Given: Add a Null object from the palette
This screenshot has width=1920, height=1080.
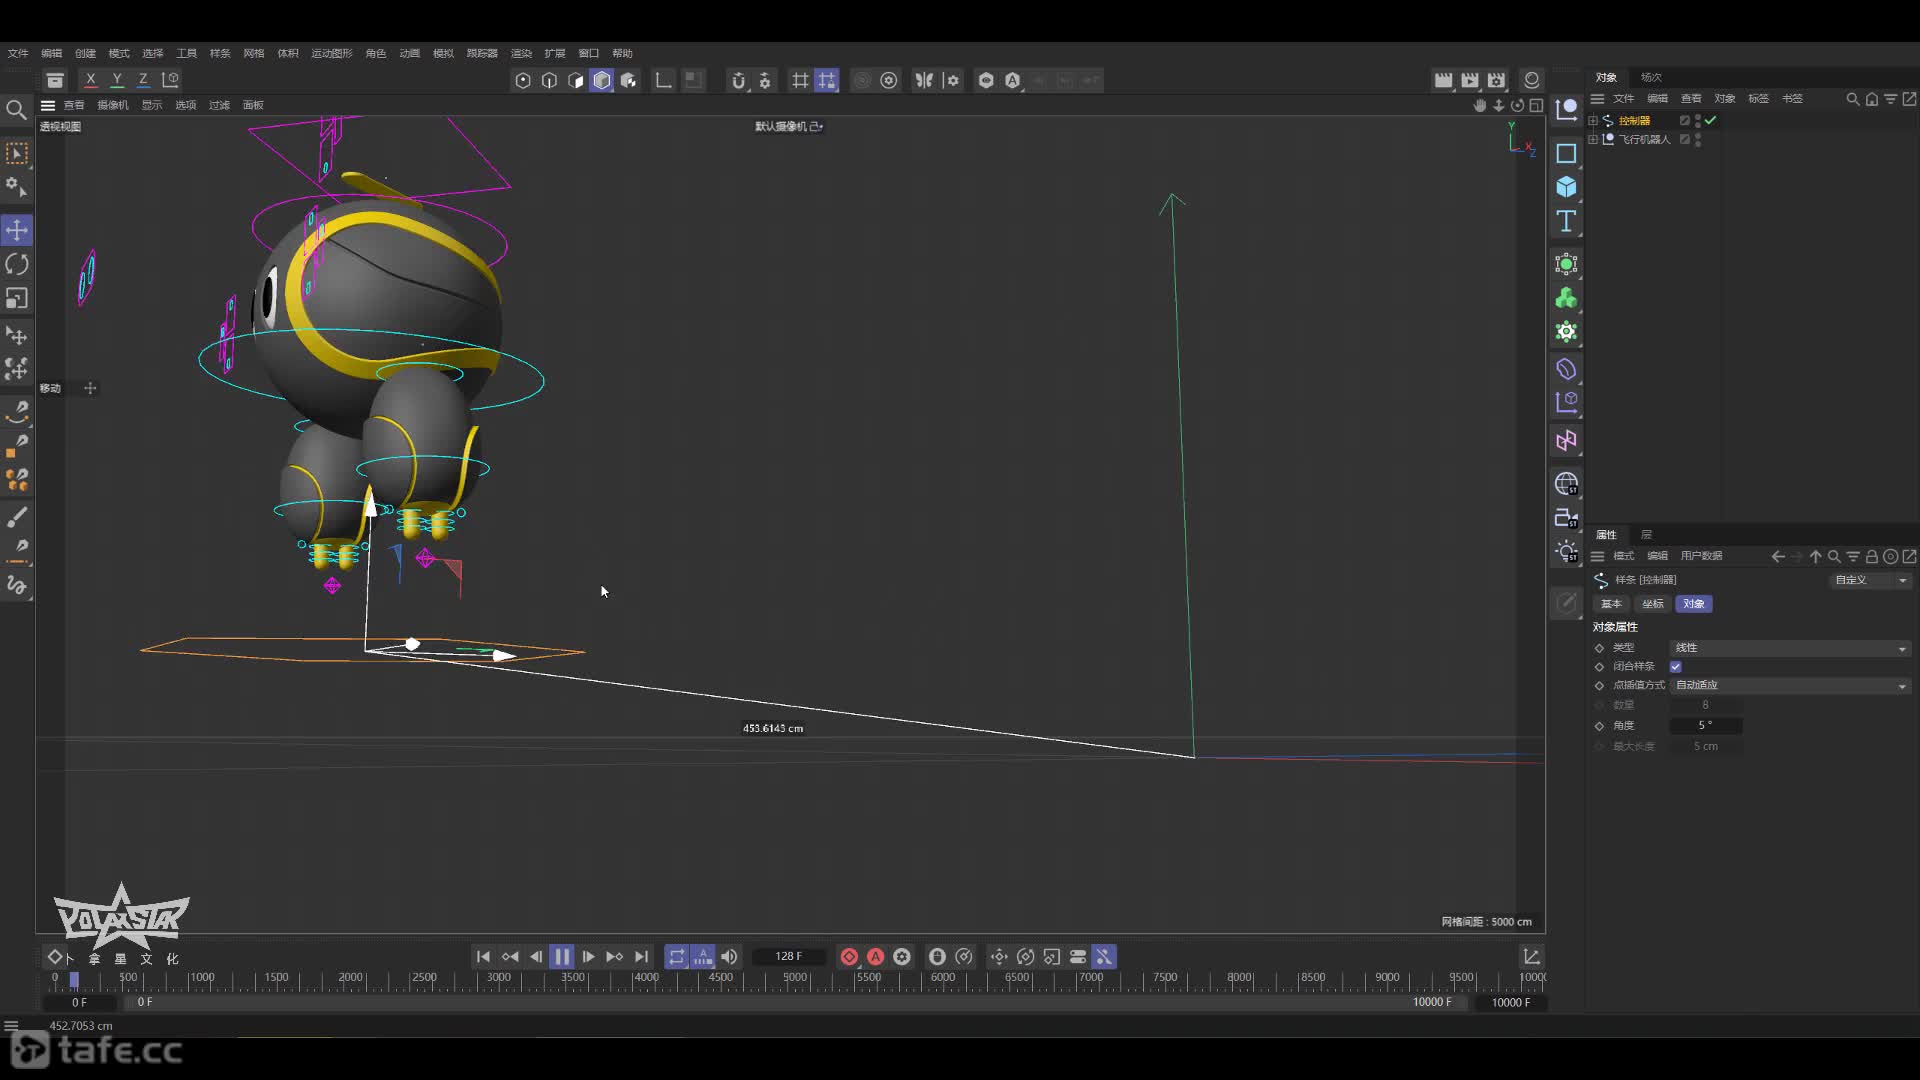Looking at the screenshot, I should [1566, 108].
